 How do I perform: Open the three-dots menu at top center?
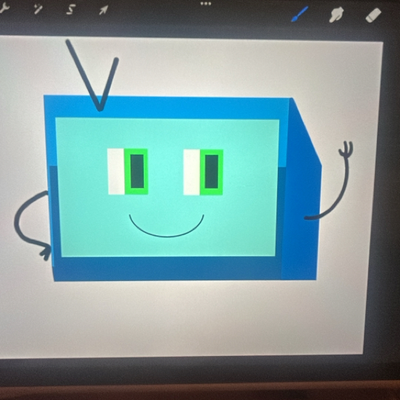[206, 4]
